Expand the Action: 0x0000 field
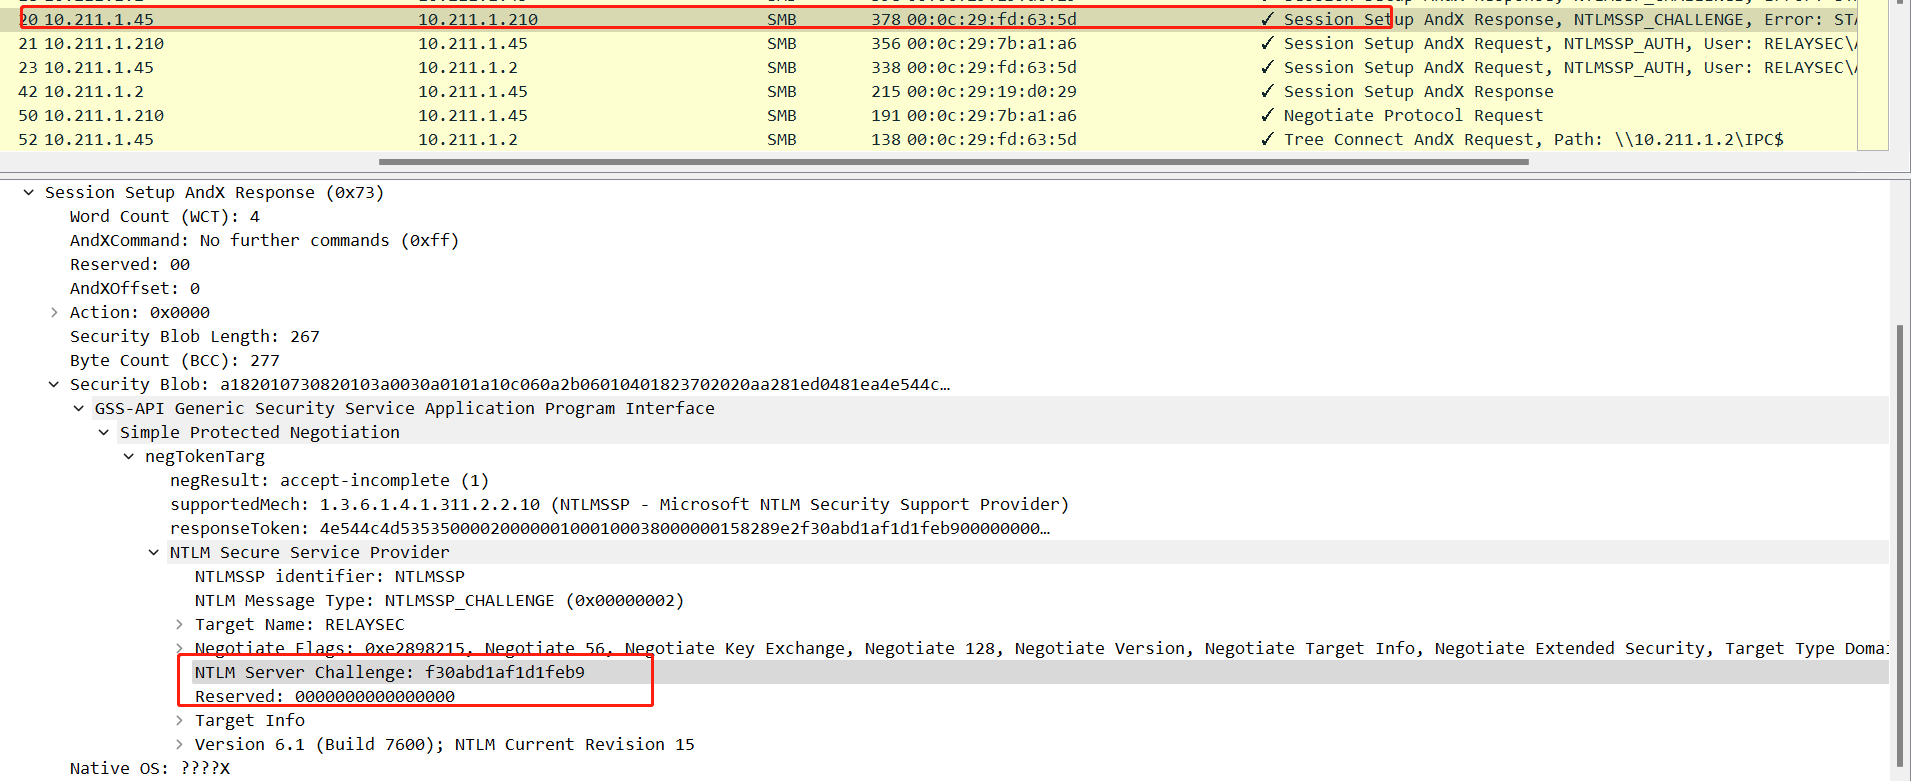This screenshot has height=781, width=1911. click(x=54, y=313)
